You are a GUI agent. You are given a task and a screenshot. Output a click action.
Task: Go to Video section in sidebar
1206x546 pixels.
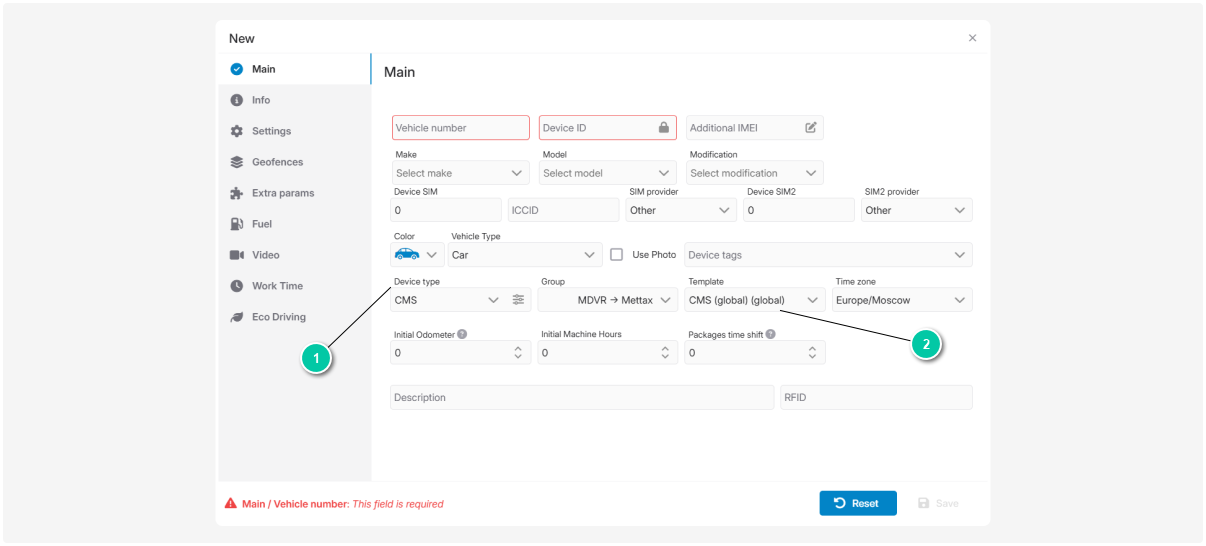click(265, 255)
